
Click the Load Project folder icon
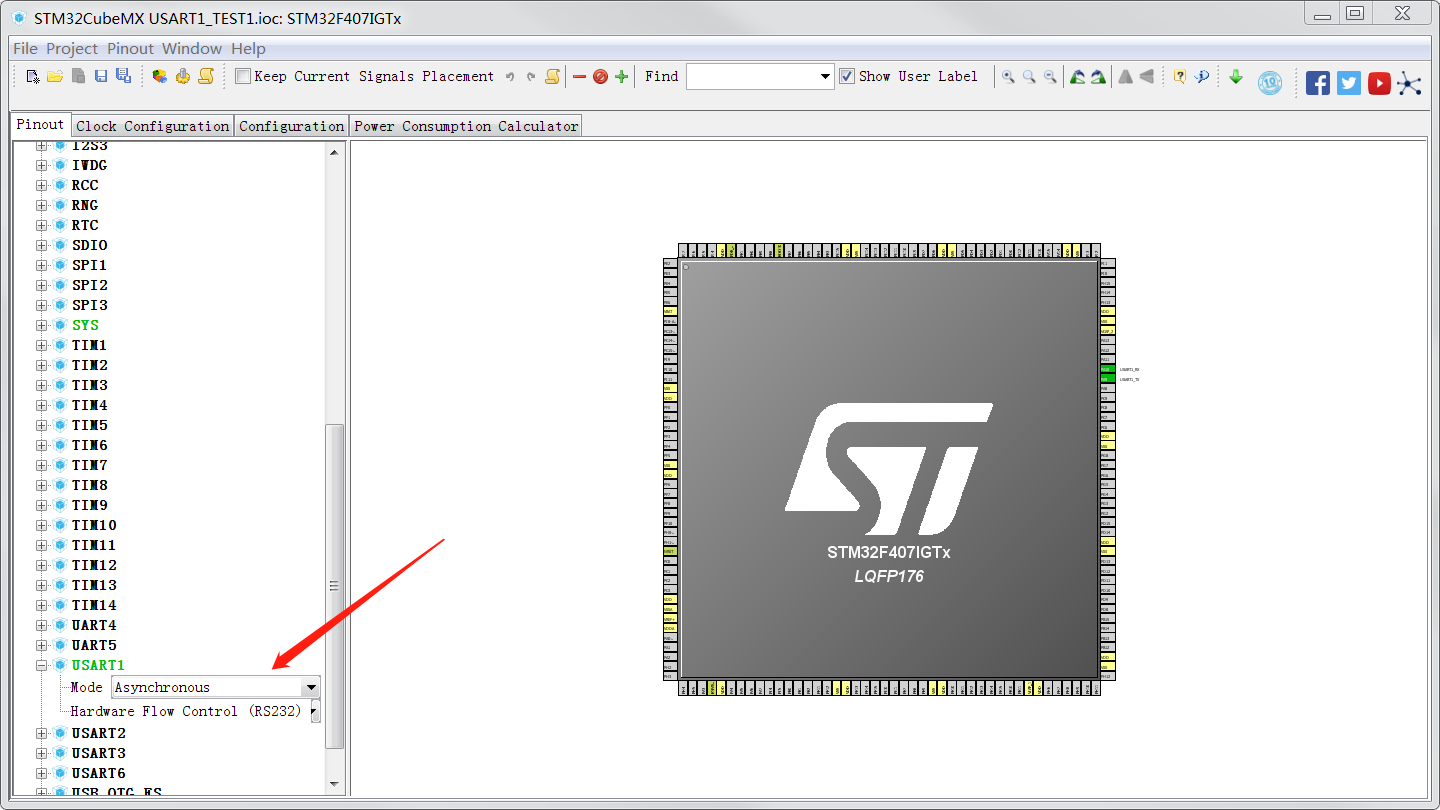point(55,76)
